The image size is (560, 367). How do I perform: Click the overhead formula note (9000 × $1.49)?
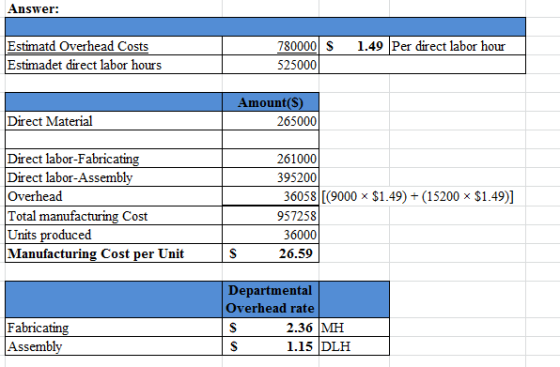coord(418,196)
